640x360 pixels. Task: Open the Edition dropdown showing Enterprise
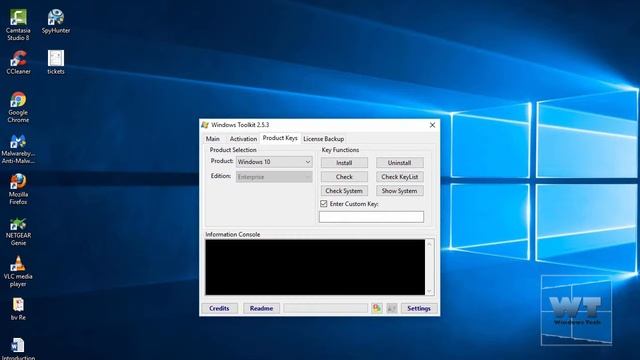pos(274,177)
